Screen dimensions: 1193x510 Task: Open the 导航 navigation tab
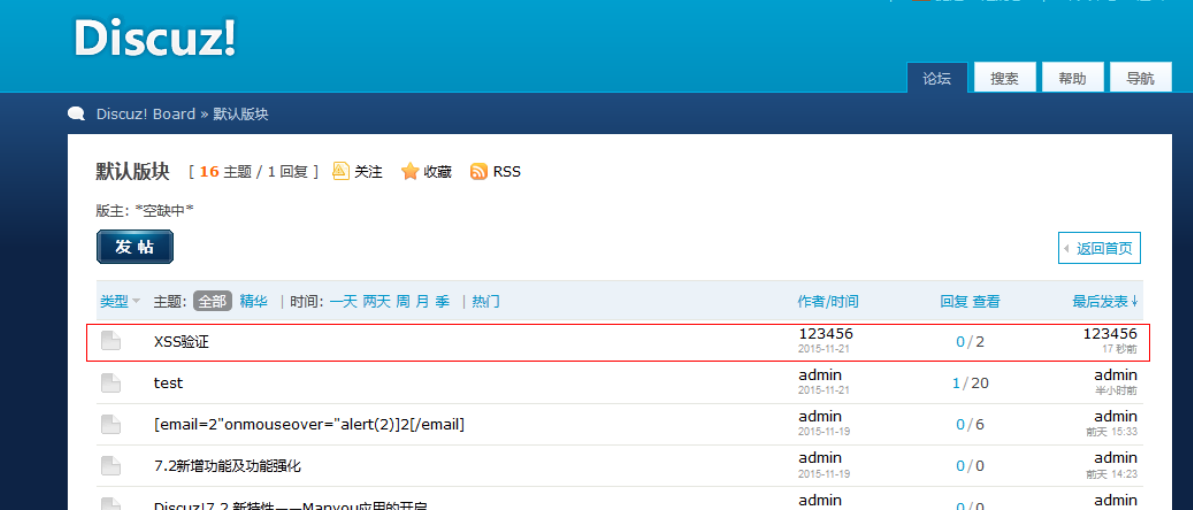[x=1140, y=78]
